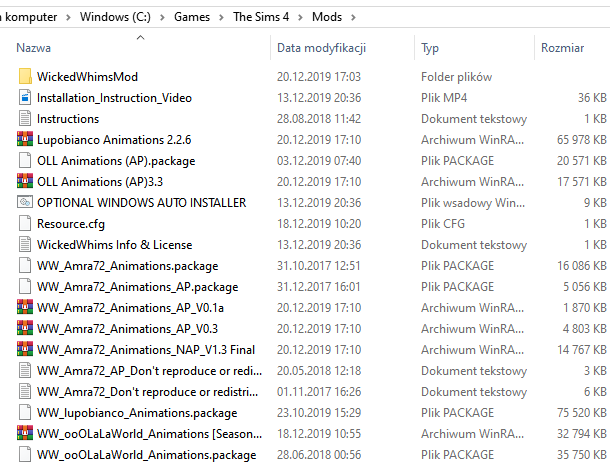Select the file name Installation_Instruction_Video

[114, 98]
